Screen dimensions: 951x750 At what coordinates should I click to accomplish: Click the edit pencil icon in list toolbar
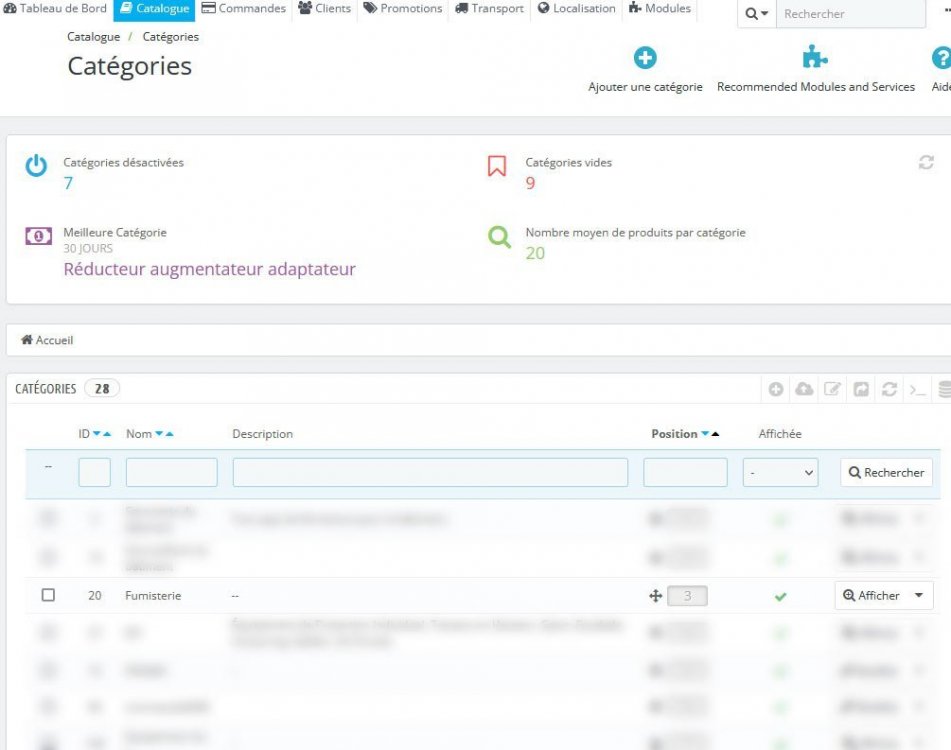pyautogui.click(x=832, y=389)
